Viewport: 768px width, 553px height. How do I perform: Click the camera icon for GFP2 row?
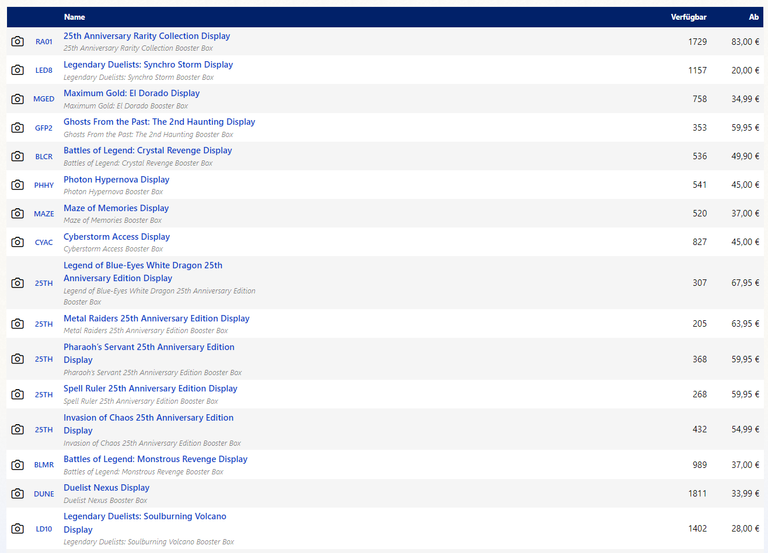[x=18, y=127]
